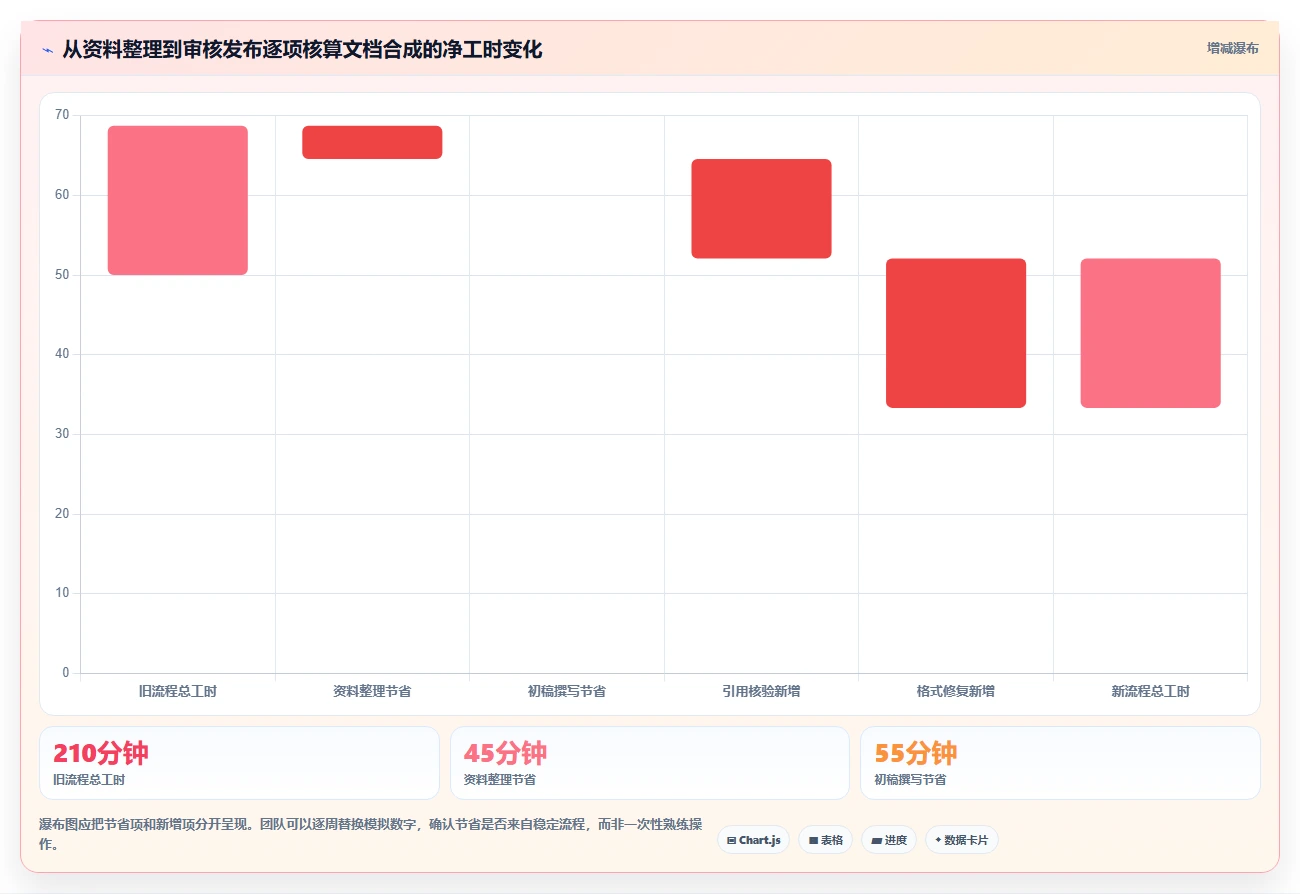Click the 55分钟 stat value

tap(916, 753)
